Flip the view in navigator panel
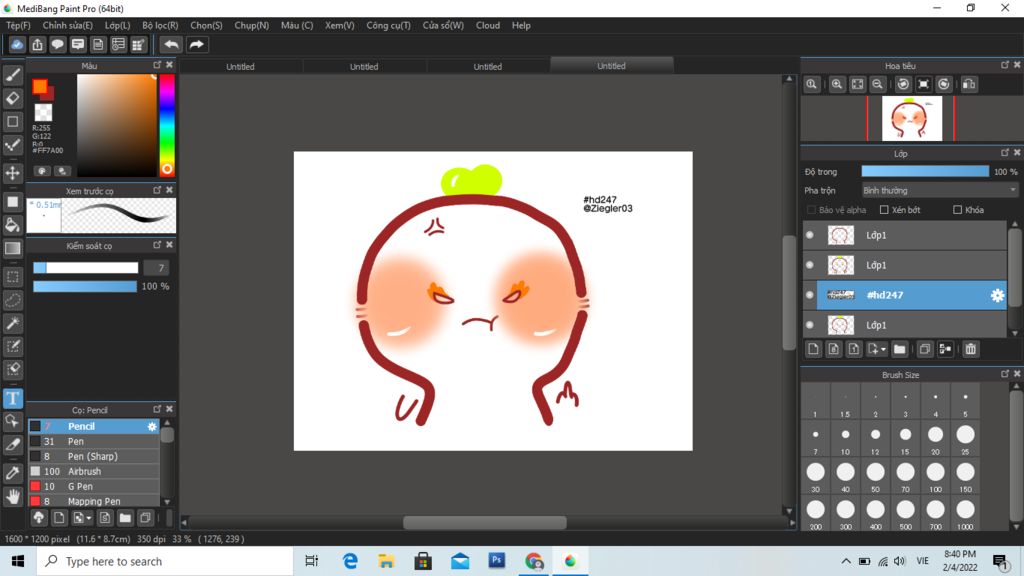Image resolution: width=1024 pixels, height=576 pixels. 970,84
